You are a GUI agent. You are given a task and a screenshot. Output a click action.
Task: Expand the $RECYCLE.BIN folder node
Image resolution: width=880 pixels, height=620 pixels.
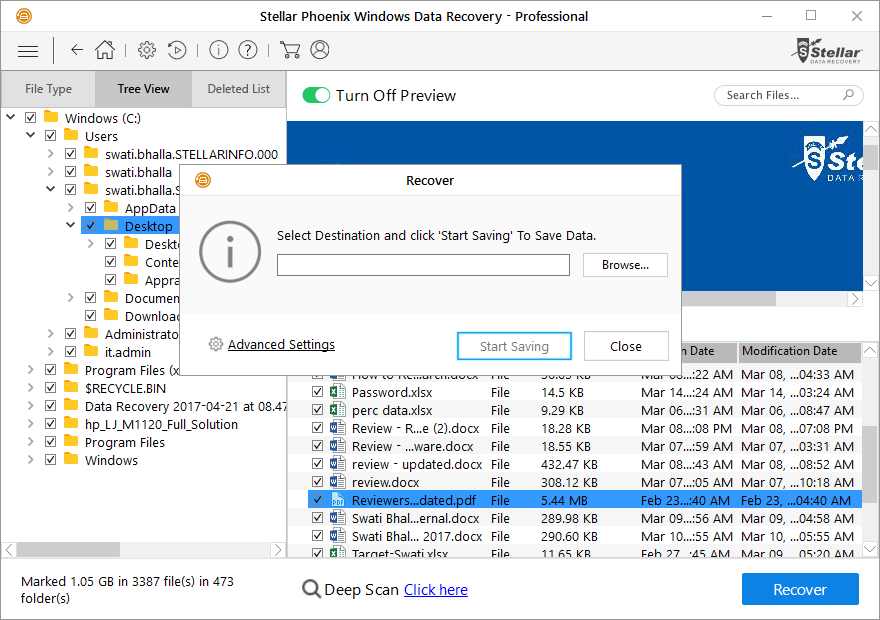[31, 388]
